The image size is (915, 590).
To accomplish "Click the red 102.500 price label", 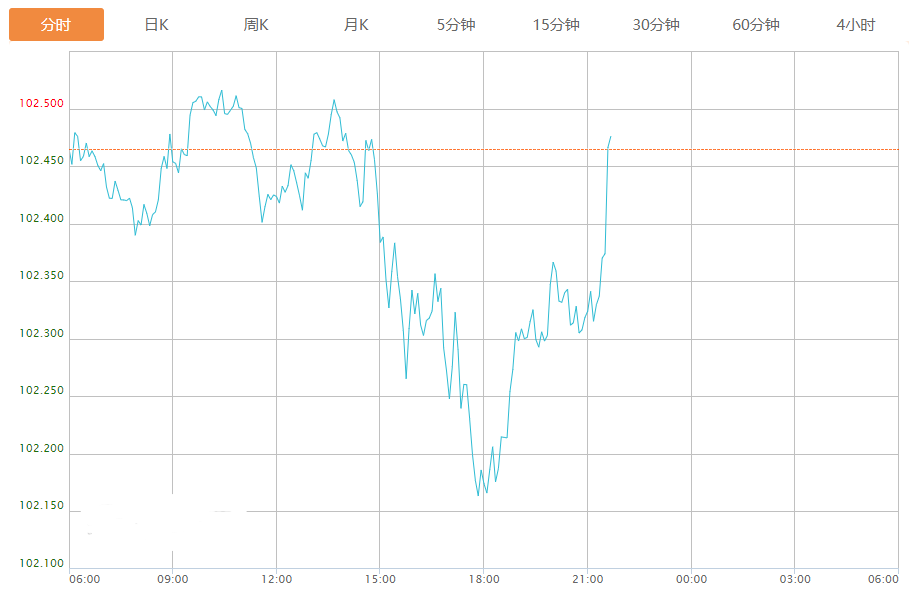I will [x=41, y=104].
